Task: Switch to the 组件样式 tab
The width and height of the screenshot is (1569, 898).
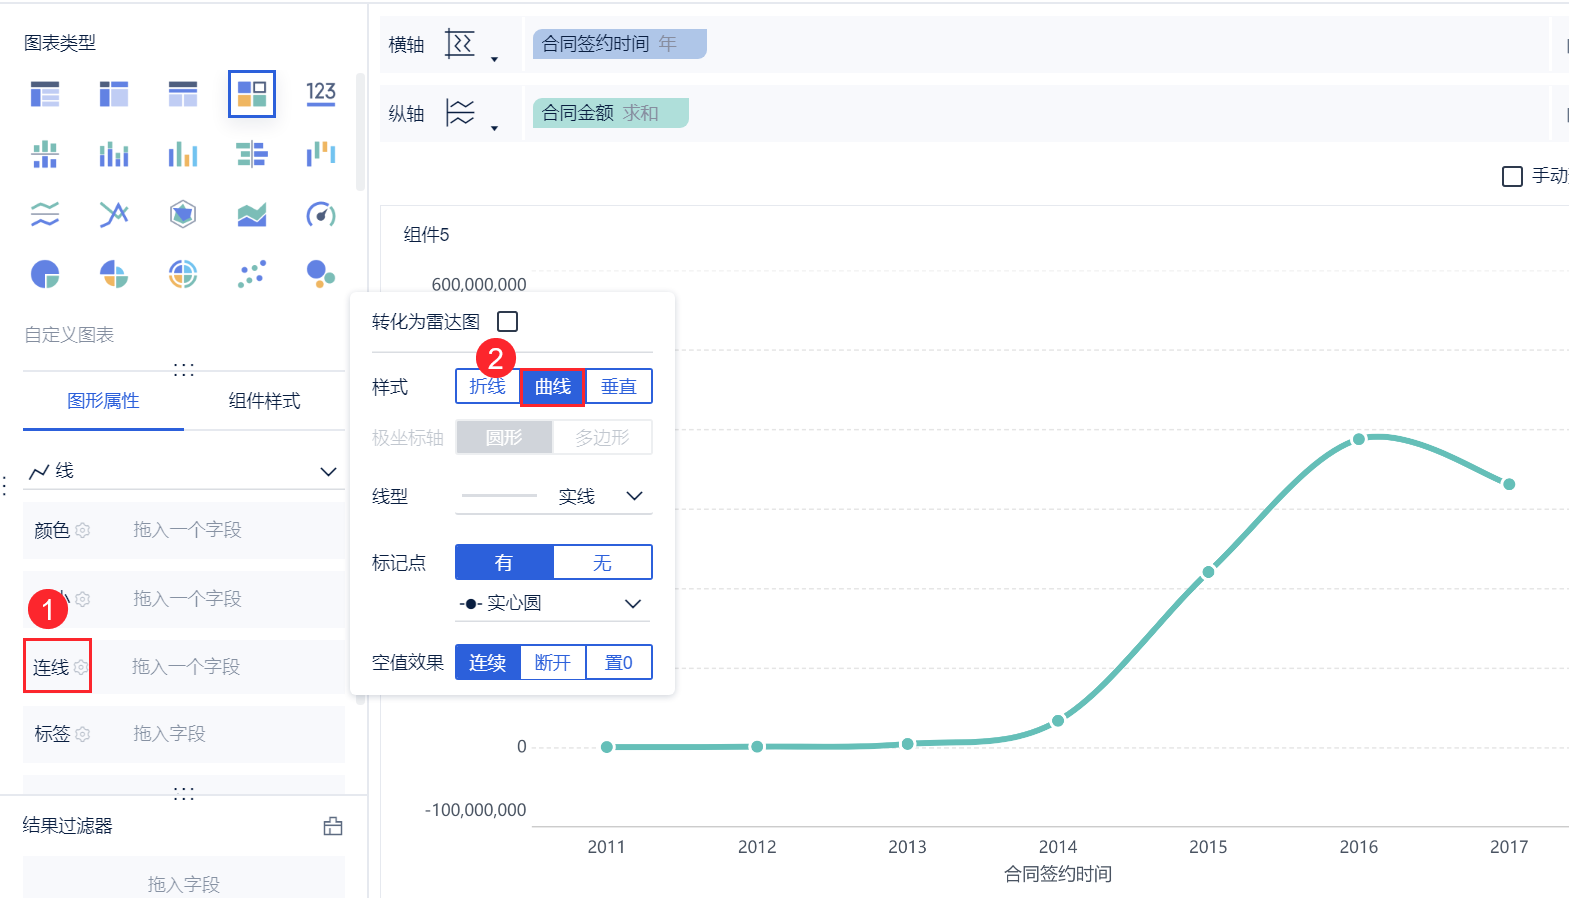Action: click(264, 401)
